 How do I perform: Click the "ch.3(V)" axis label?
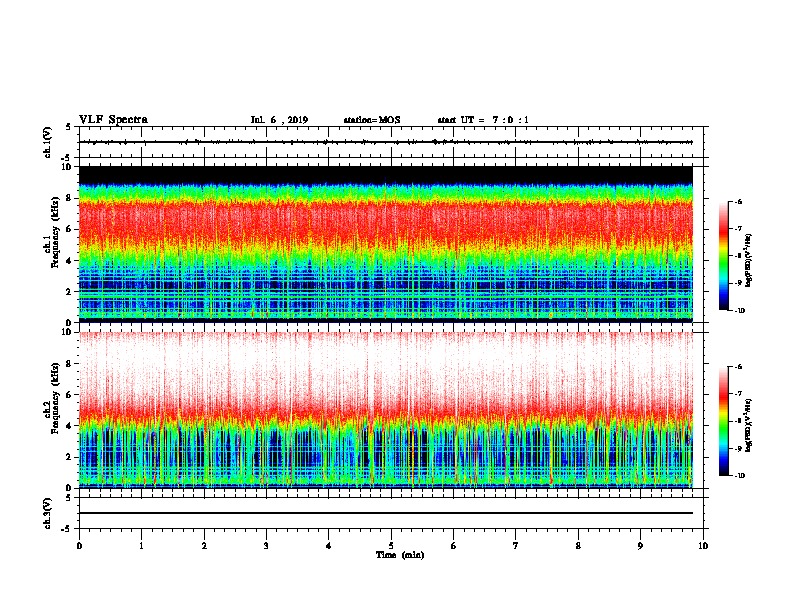[x=48, y=514]
